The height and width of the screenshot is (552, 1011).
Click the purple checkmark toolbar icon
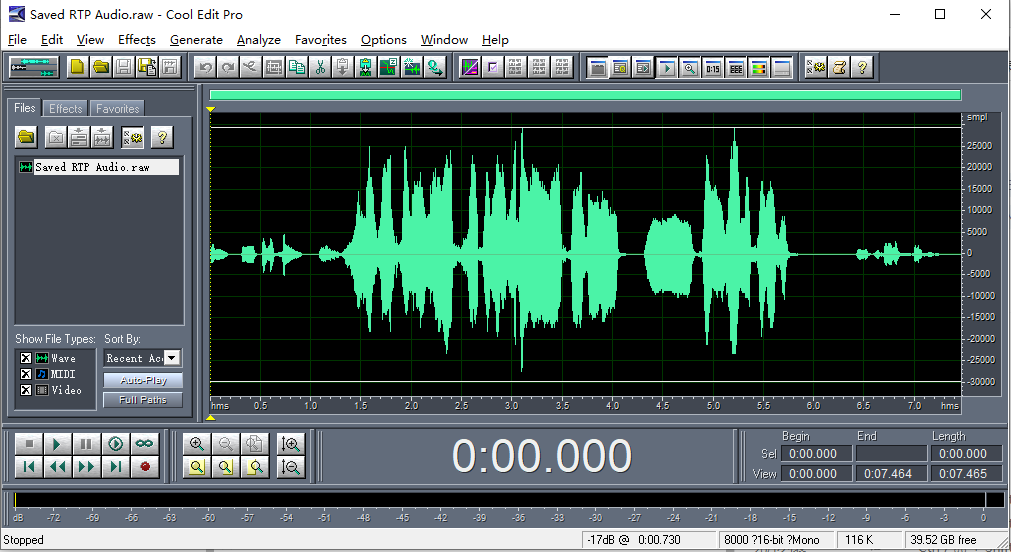[x=493, y=67]
